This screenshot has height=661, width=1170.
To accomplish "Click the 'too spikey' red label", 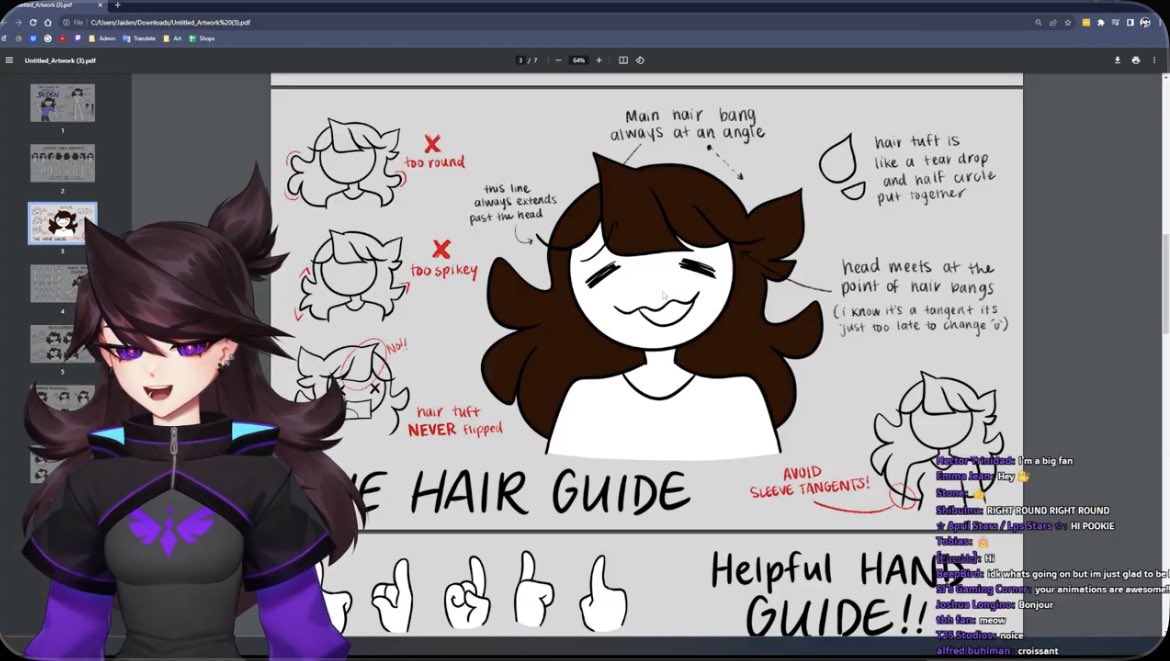I will pos(444,269).
